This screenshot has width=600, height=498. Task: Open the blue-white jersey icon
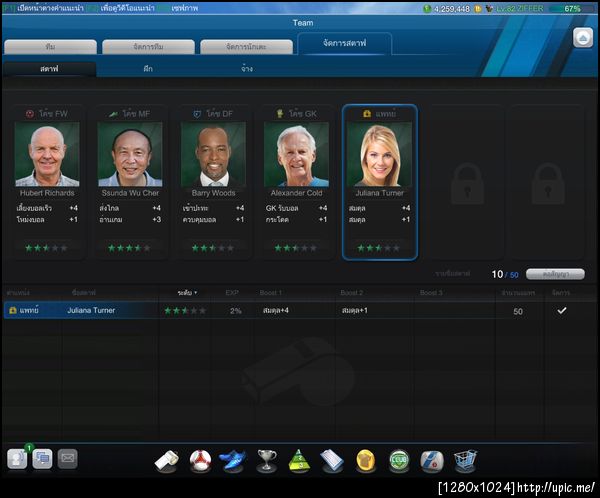tap(432, 460)
